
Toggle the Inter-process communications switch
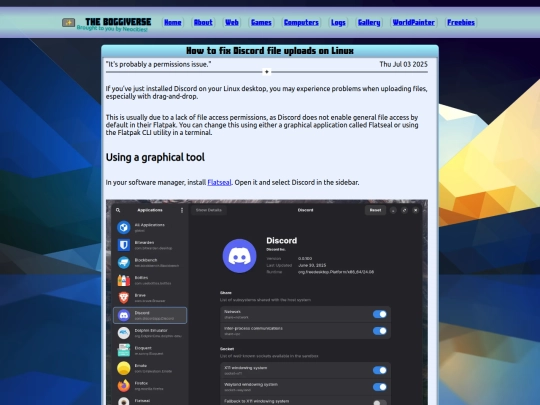[x=380, y=331]
